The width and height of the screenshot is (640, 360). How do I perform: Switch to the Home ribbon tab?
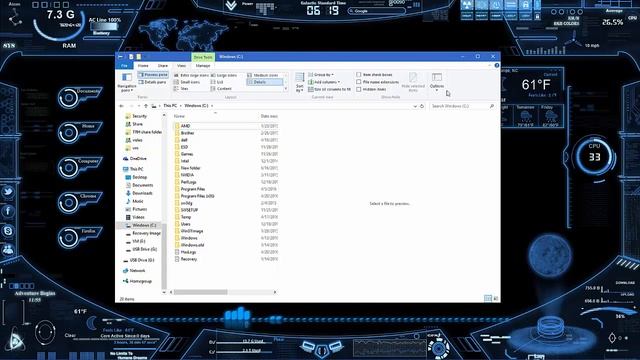143,65
